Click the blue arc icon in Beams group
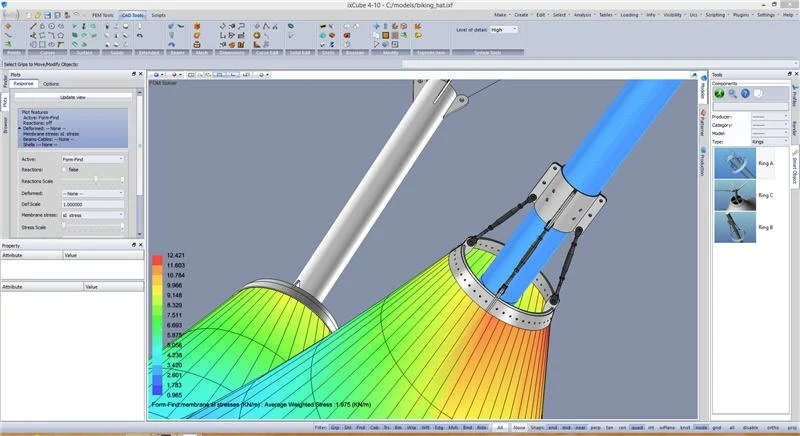 pyautogui.click(x=171, y=44)
